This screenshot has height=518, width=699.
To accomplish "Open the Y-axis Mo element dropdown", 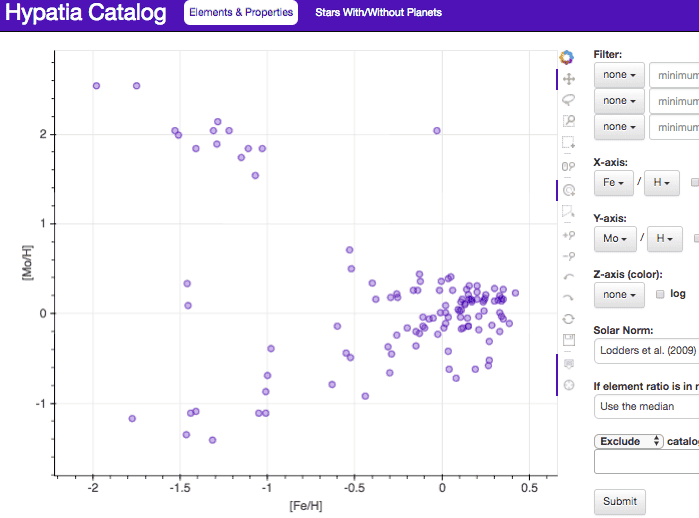I will point(615,239).
